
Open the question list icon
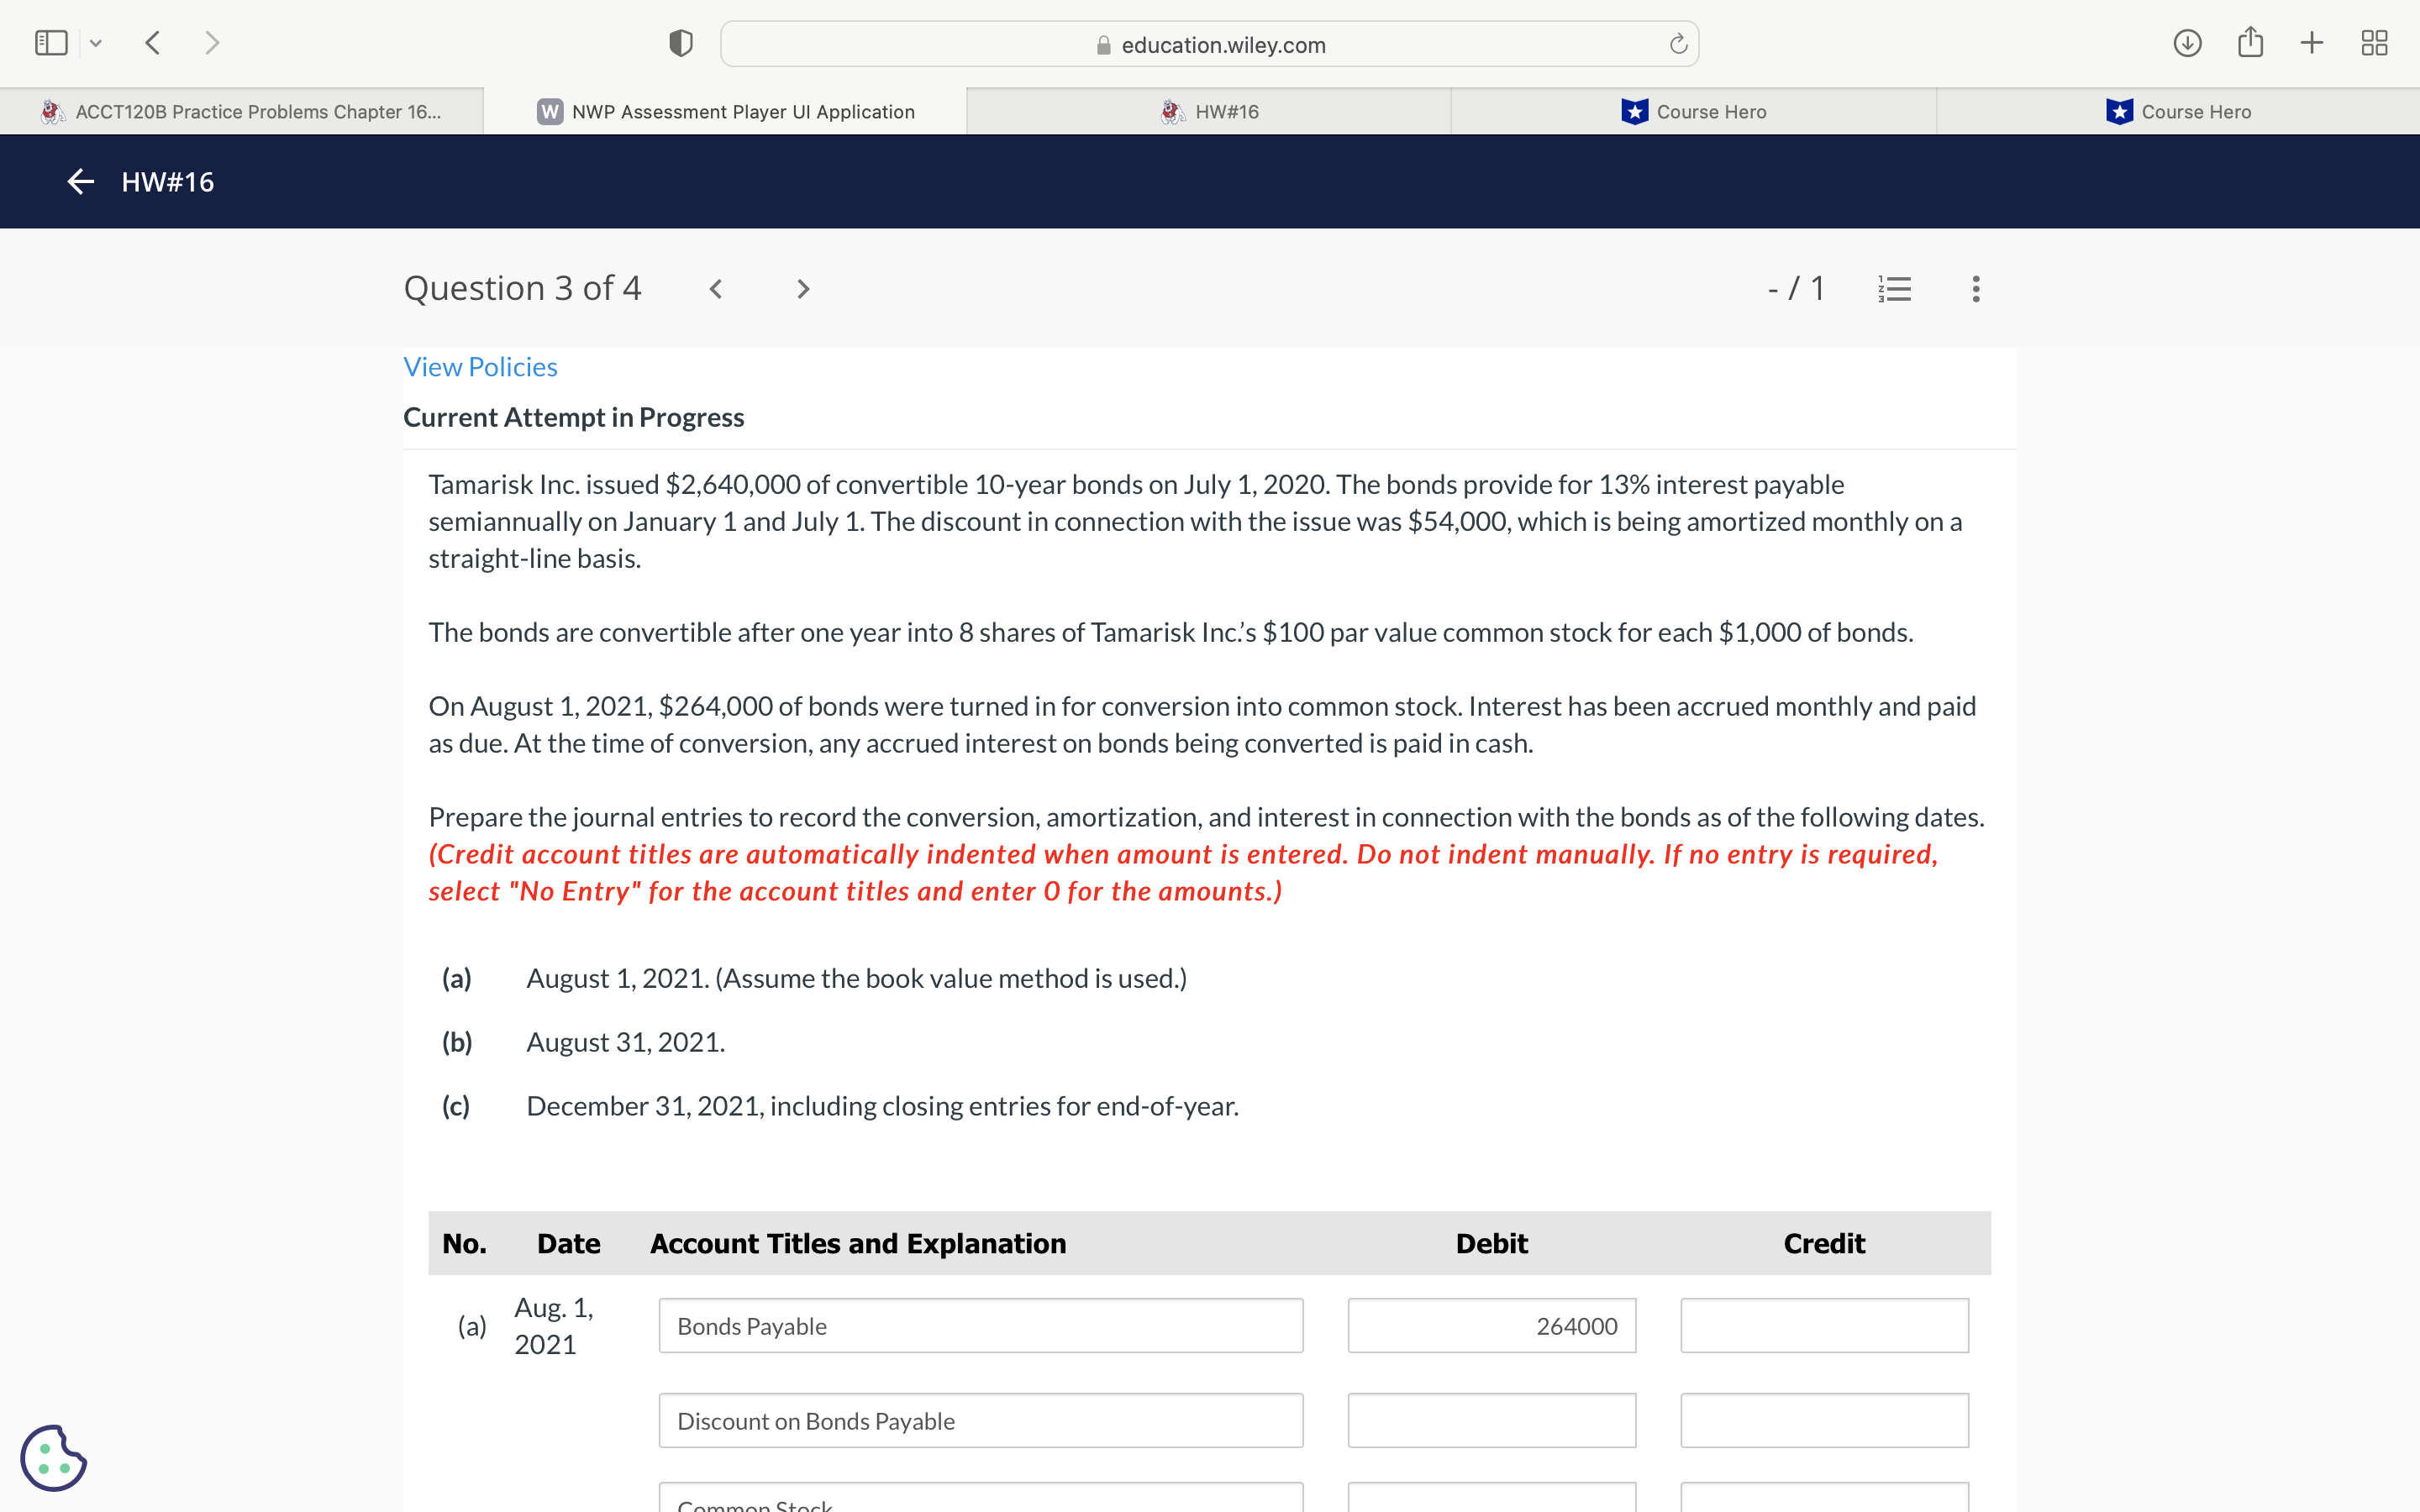(1894, 289)
